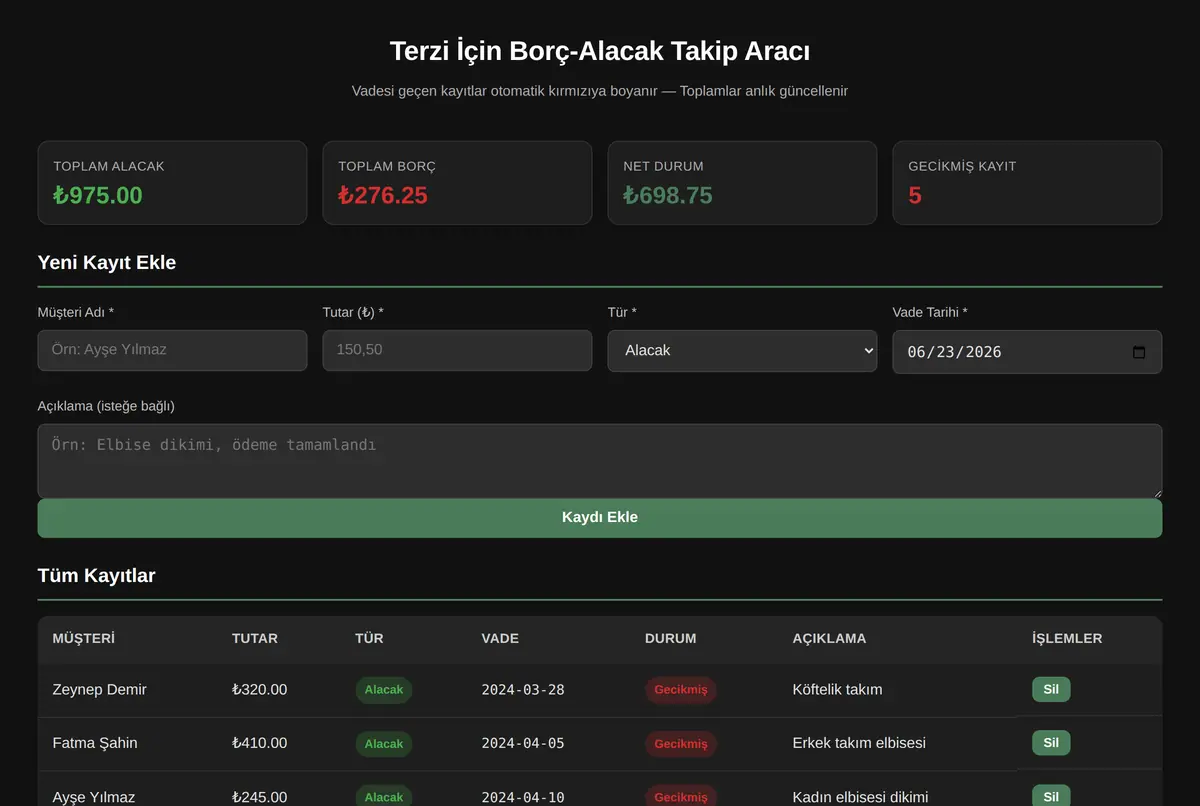Click the 2024-03-28 due date cell
1200x806 pixels.
coord(523,690)
